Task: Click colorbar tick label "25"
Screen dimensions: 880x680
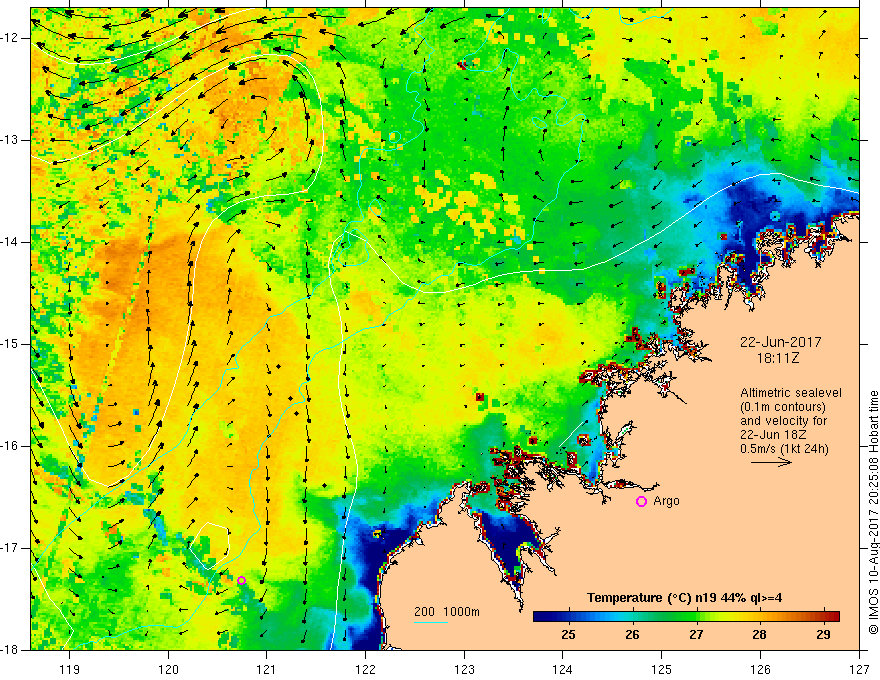Action: pyautogui.click(x=569, y=635)
